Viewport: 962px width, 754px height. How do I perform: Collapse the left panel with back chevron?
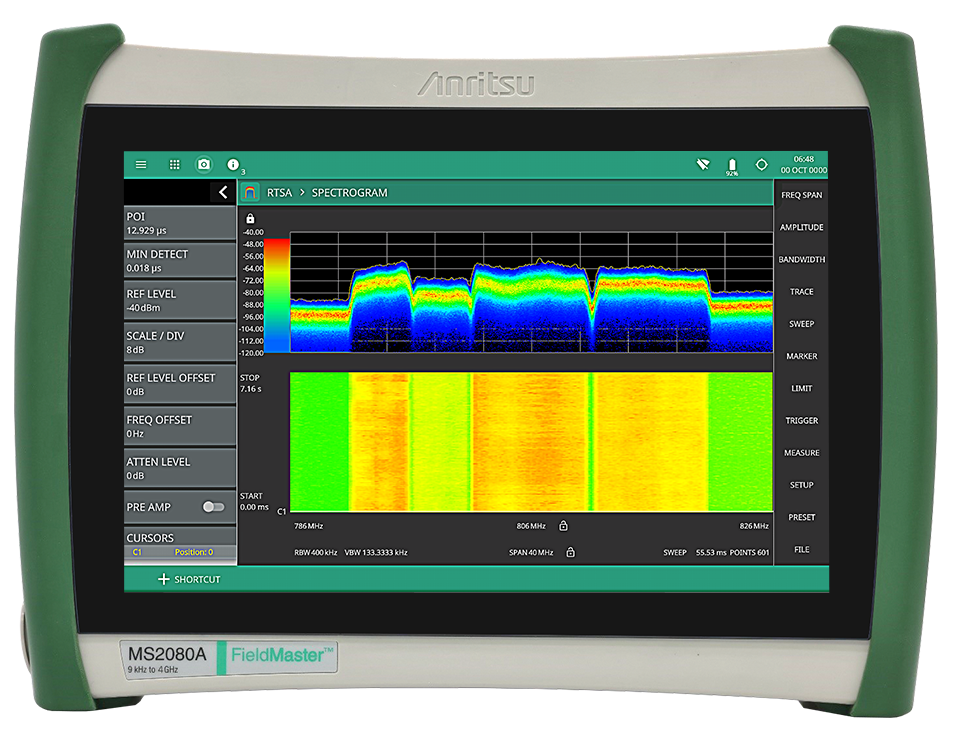[223, 192]
